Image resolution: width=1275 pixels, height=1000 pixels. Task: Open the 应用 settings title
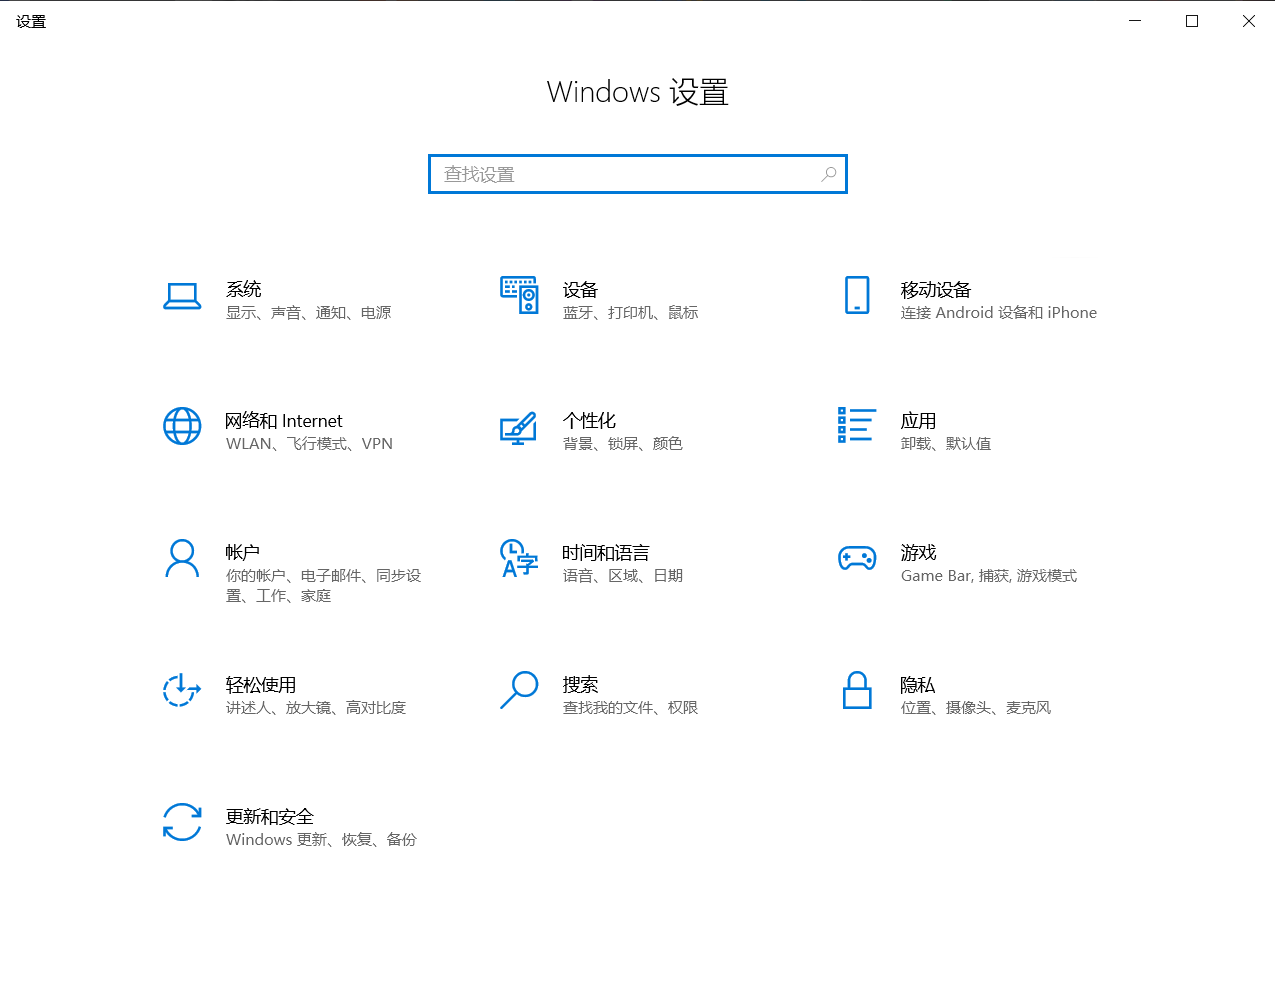pos(918,420)
